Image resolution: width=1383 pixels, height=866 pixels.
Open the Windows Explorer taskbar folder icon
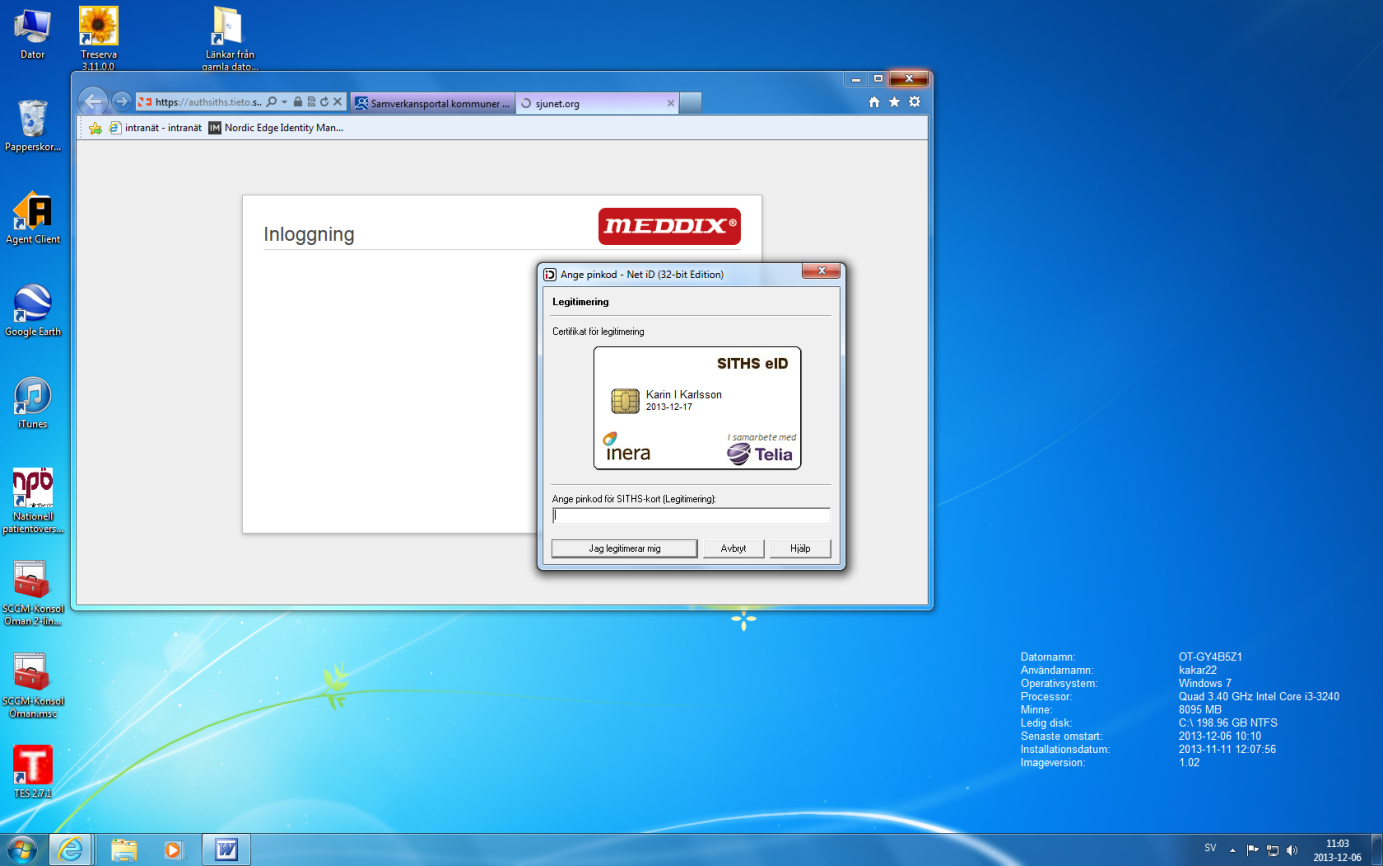tap(124, 850)
